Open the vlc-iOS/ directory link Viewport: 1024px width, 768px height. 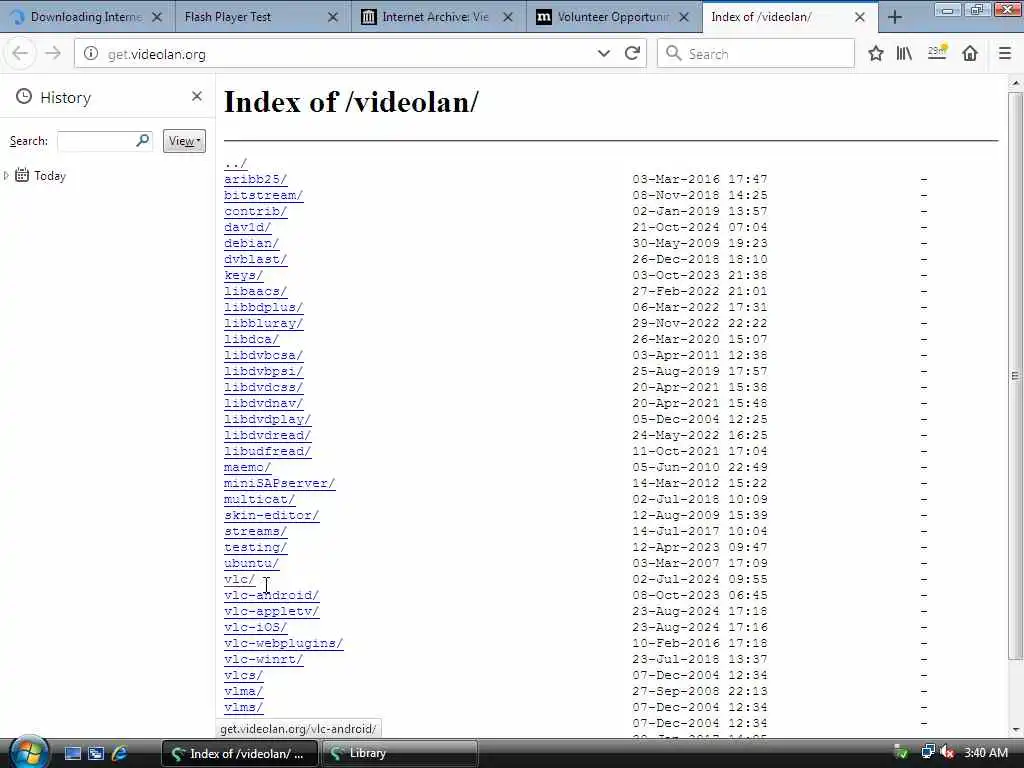pyautogui.click(x=255, y=628)
